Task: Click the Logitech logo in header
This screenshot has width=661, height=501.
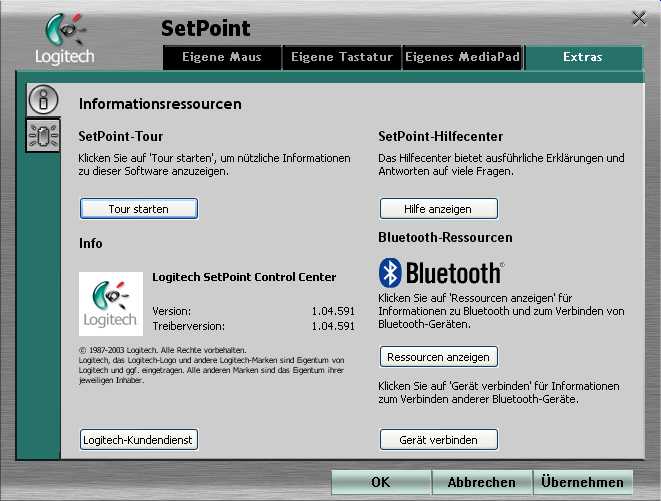Action: 64,39
